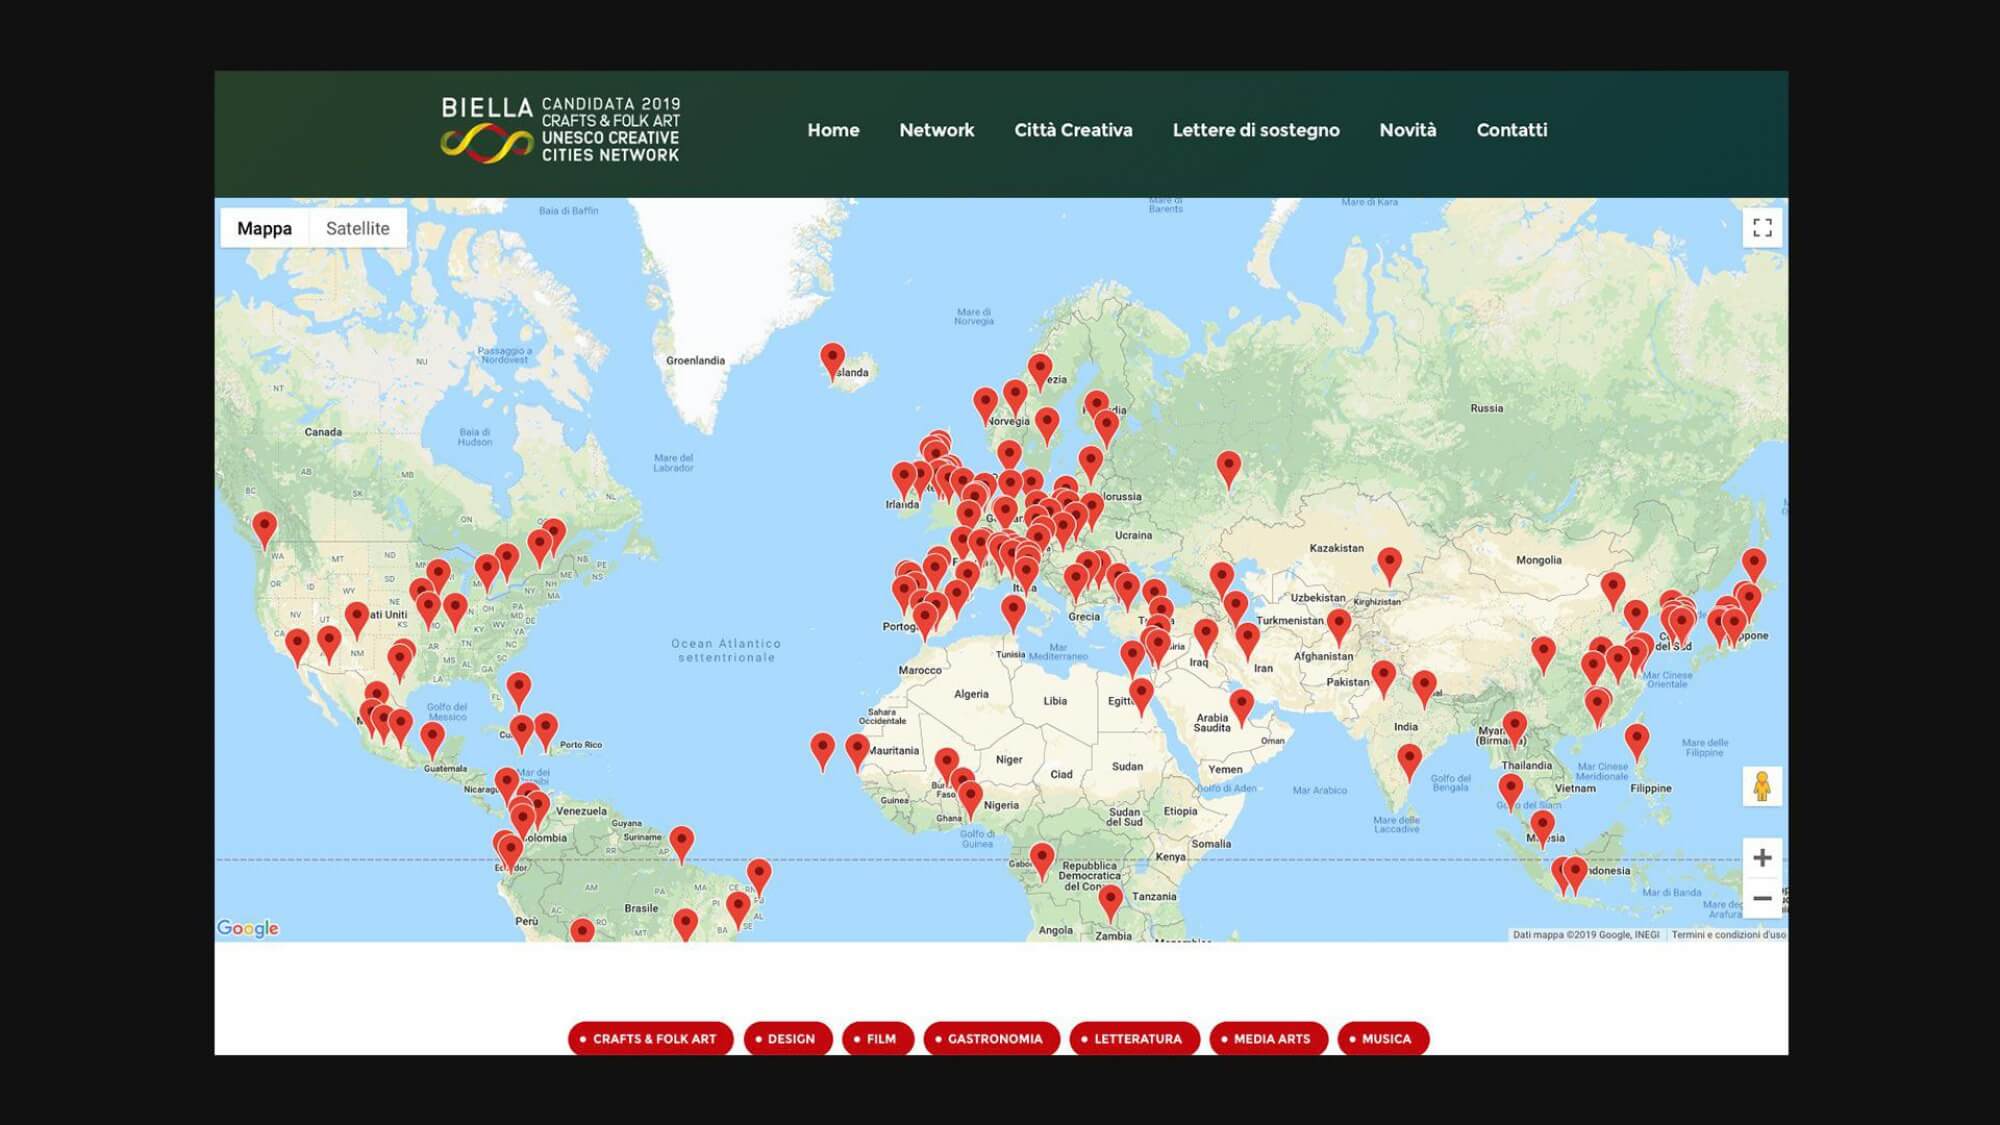Viewport: 2000px width, 1125px height.
Task: Click the Groenlandia label on map
Action: tap(695, 360)
